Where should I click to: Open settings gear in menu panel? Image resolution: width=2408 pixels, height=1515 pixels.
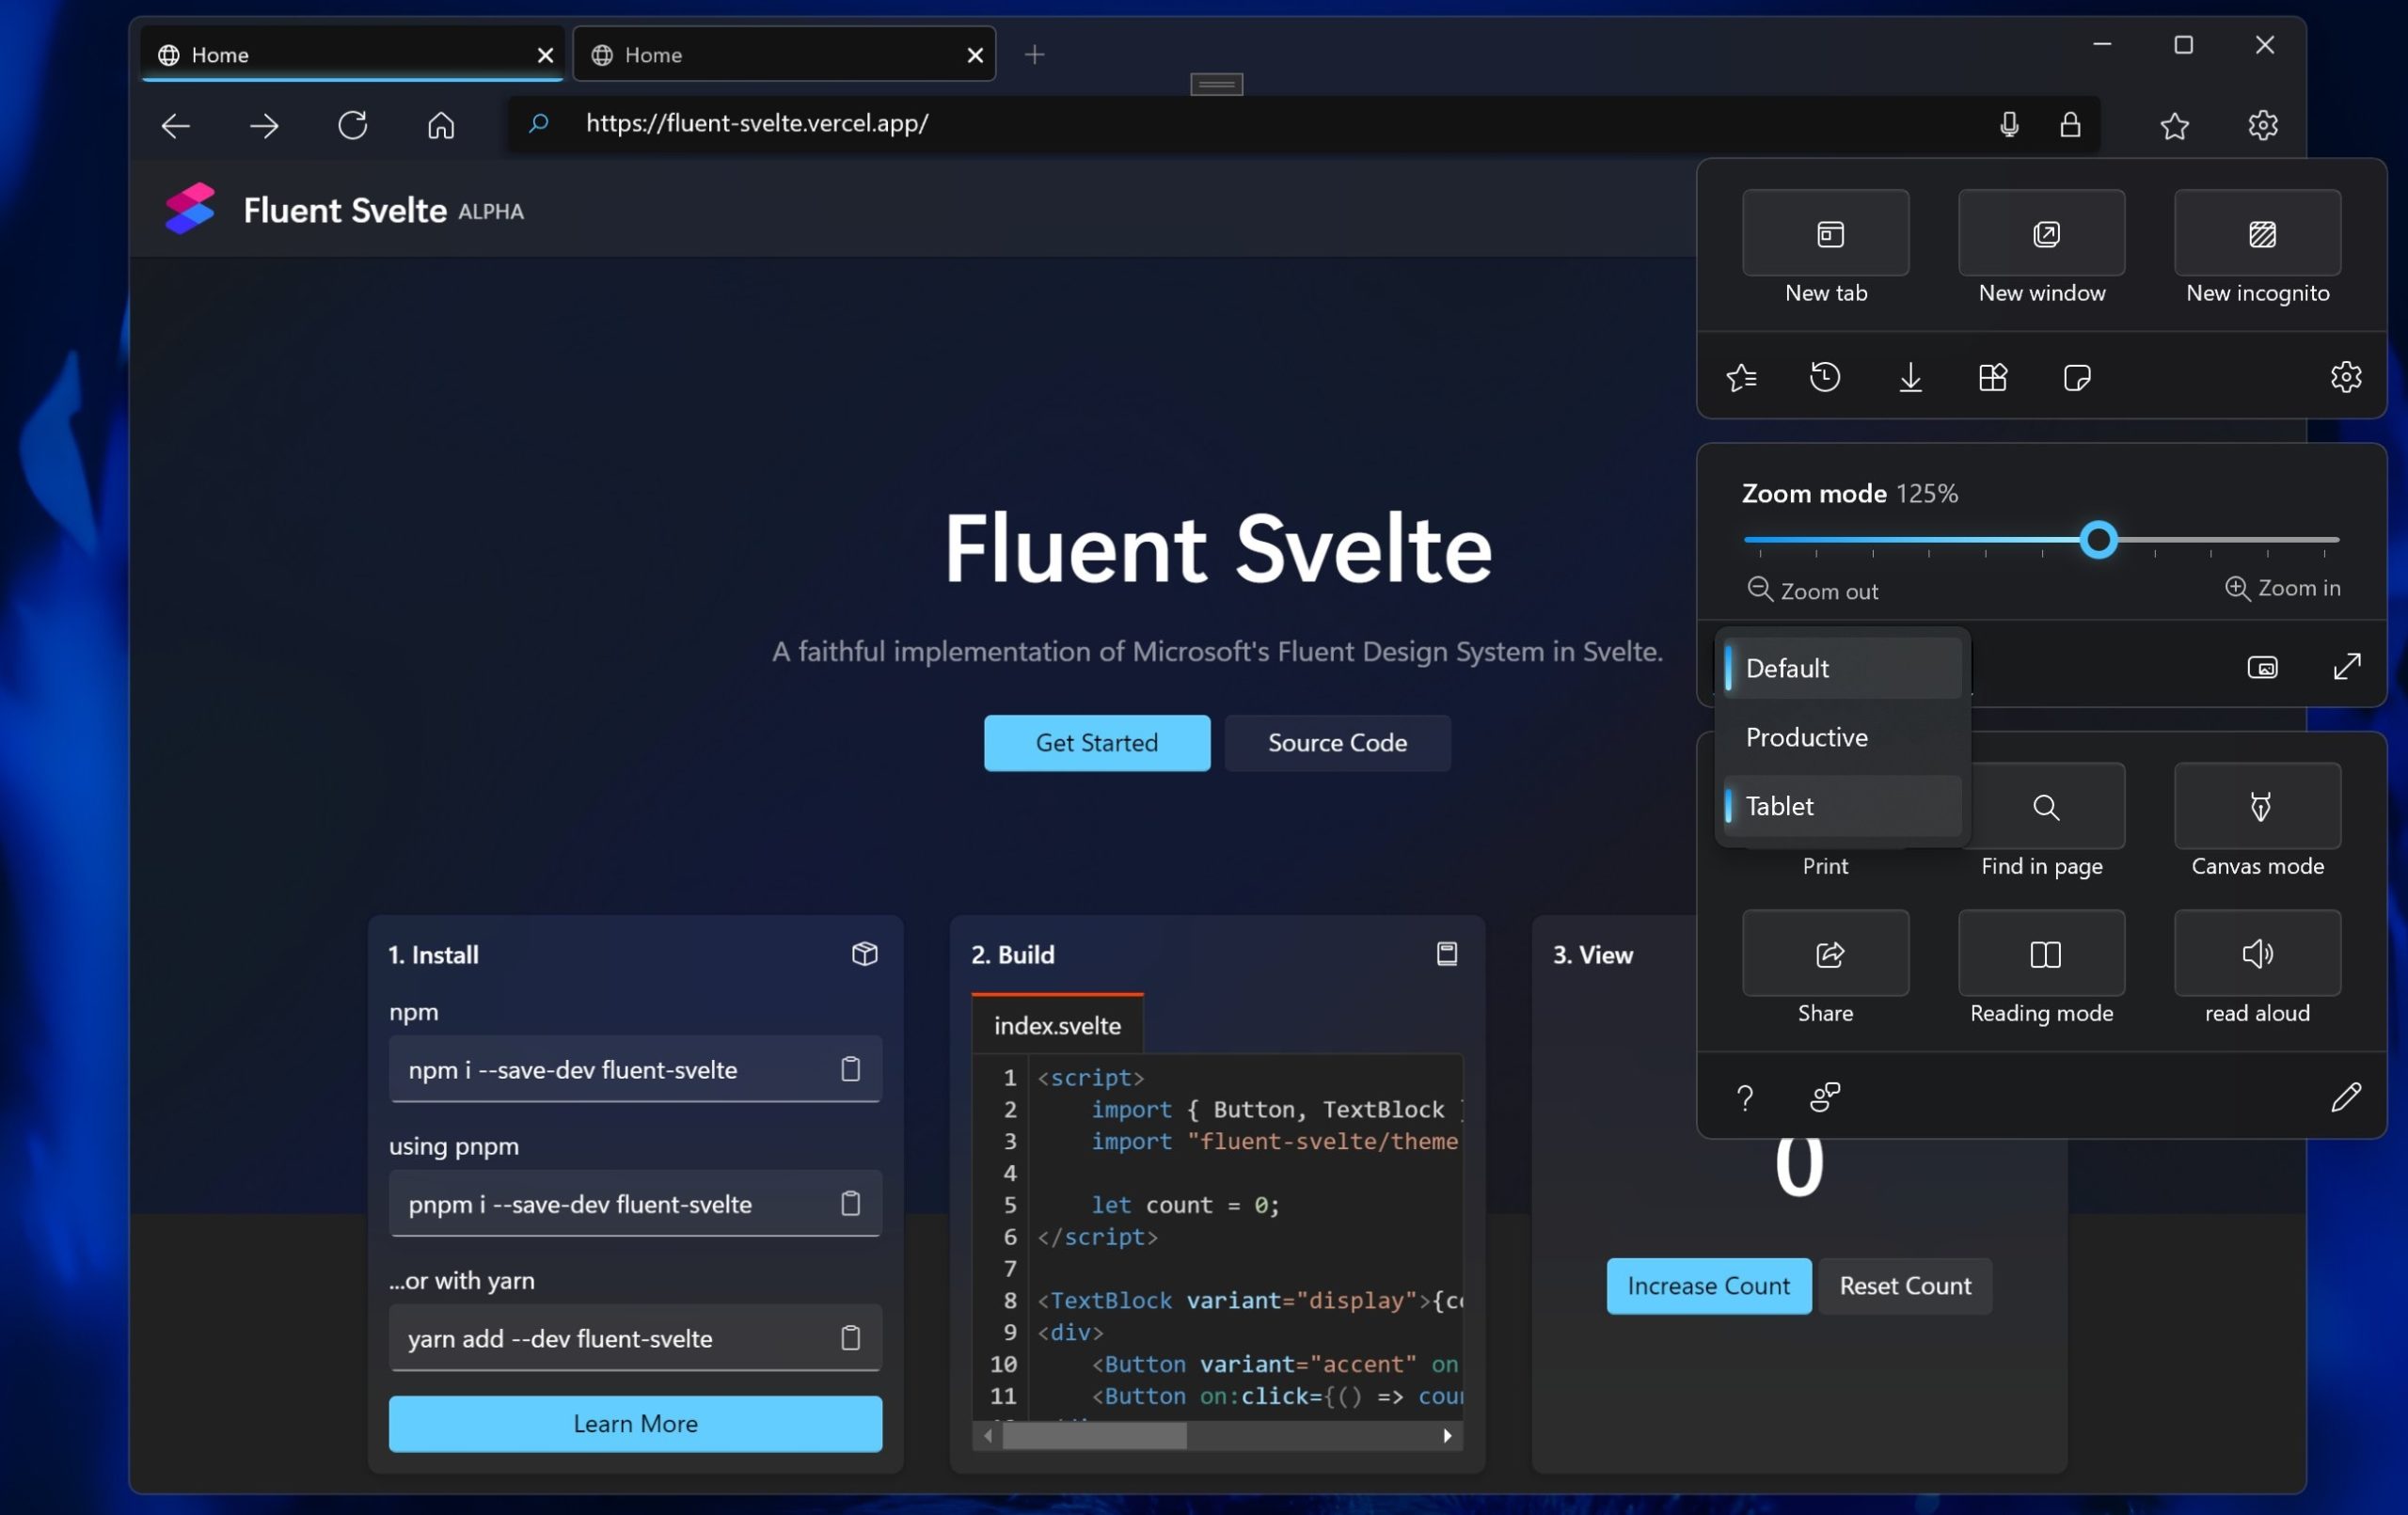click(x=2346, y=377)
